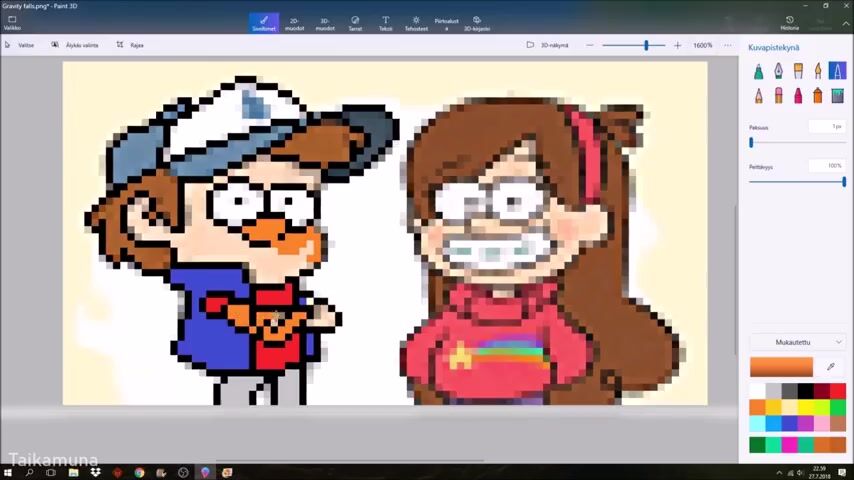Choose the purple color swatch
The image size is (854, 480).
point(806,423)
